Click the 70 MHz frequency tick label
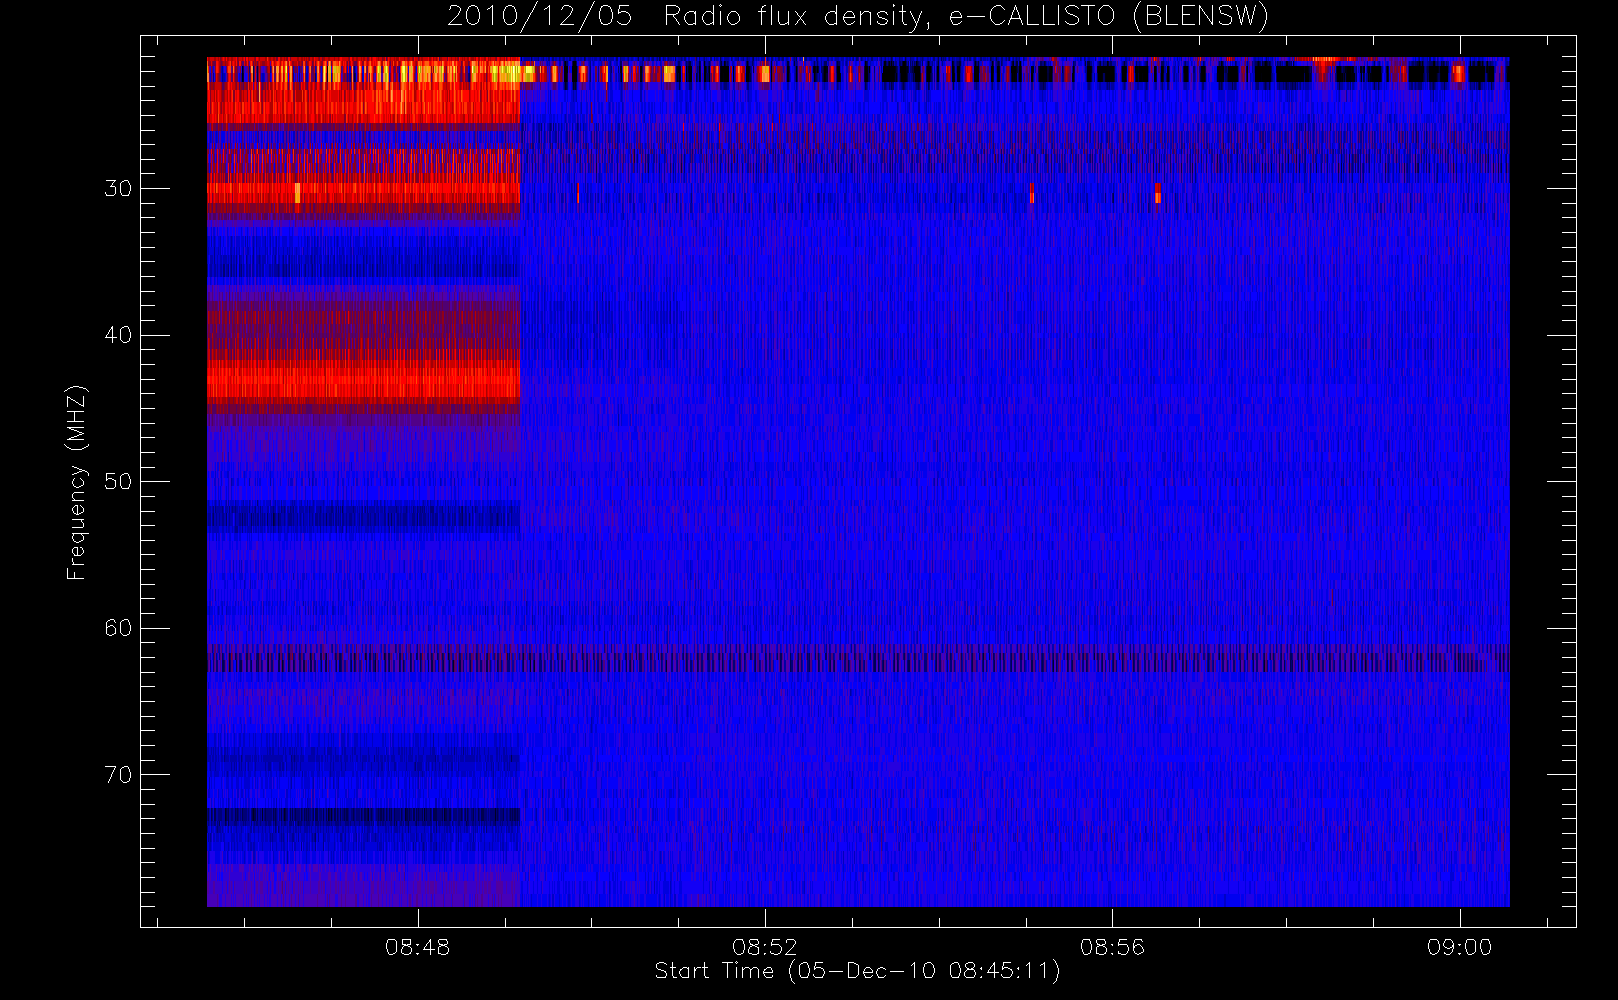The image size is (1618, 1000). (x=118, y=775)
